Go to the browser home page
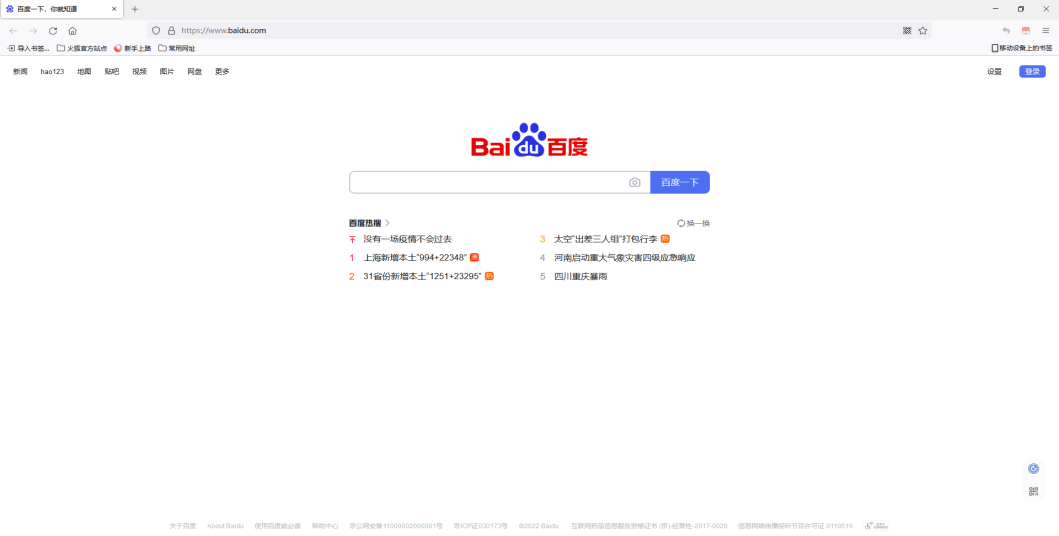This screenshot has width=1059, height=536. (72, 30)
